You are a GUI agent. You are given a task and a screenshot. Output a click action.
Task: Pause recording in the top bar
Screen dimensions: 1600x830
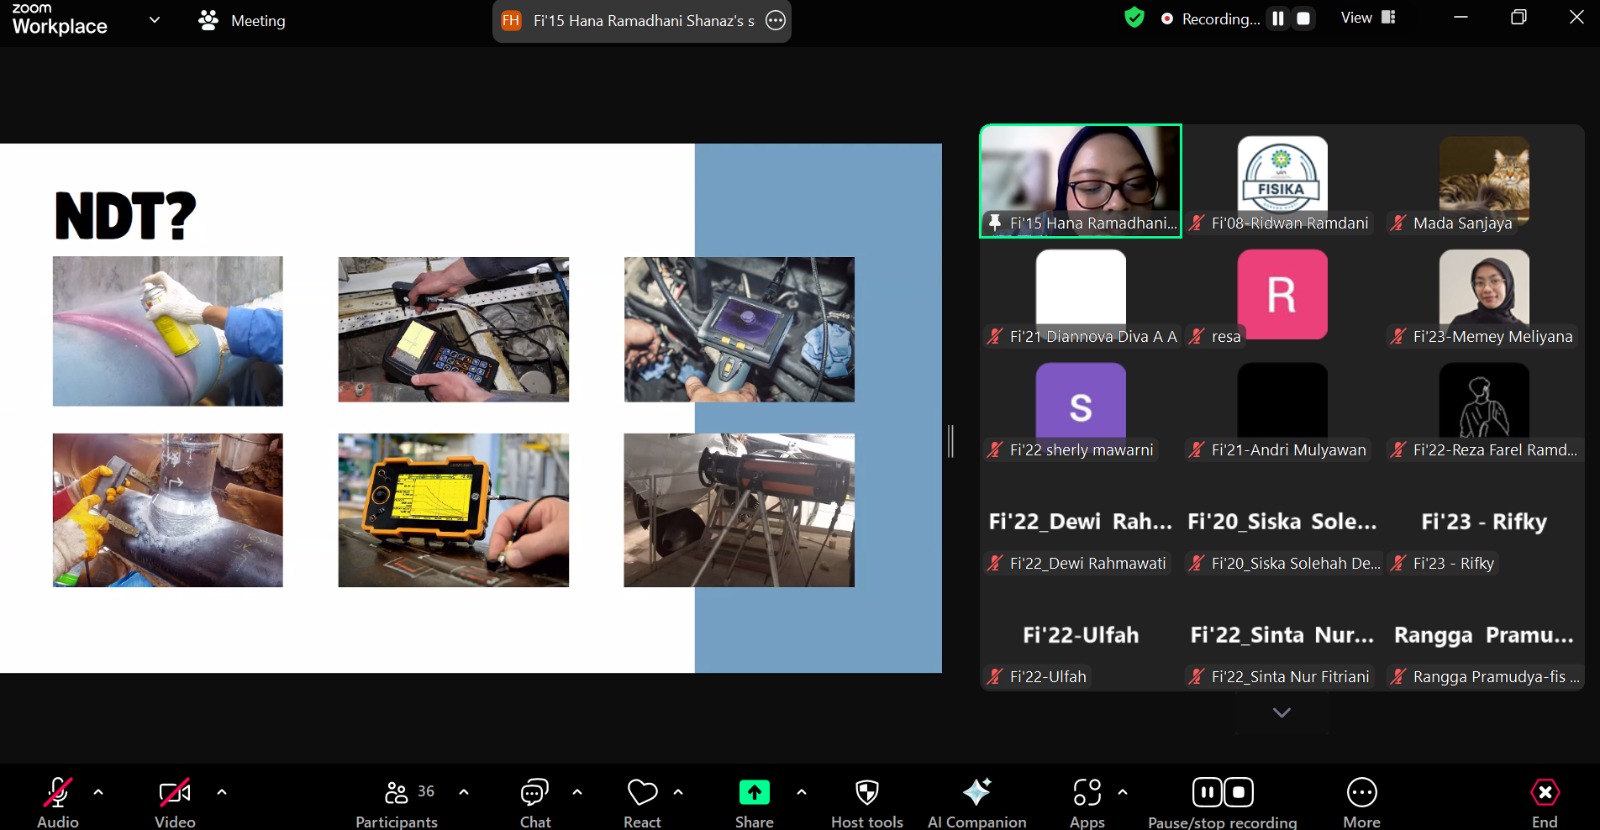(x=1278, y=18)
